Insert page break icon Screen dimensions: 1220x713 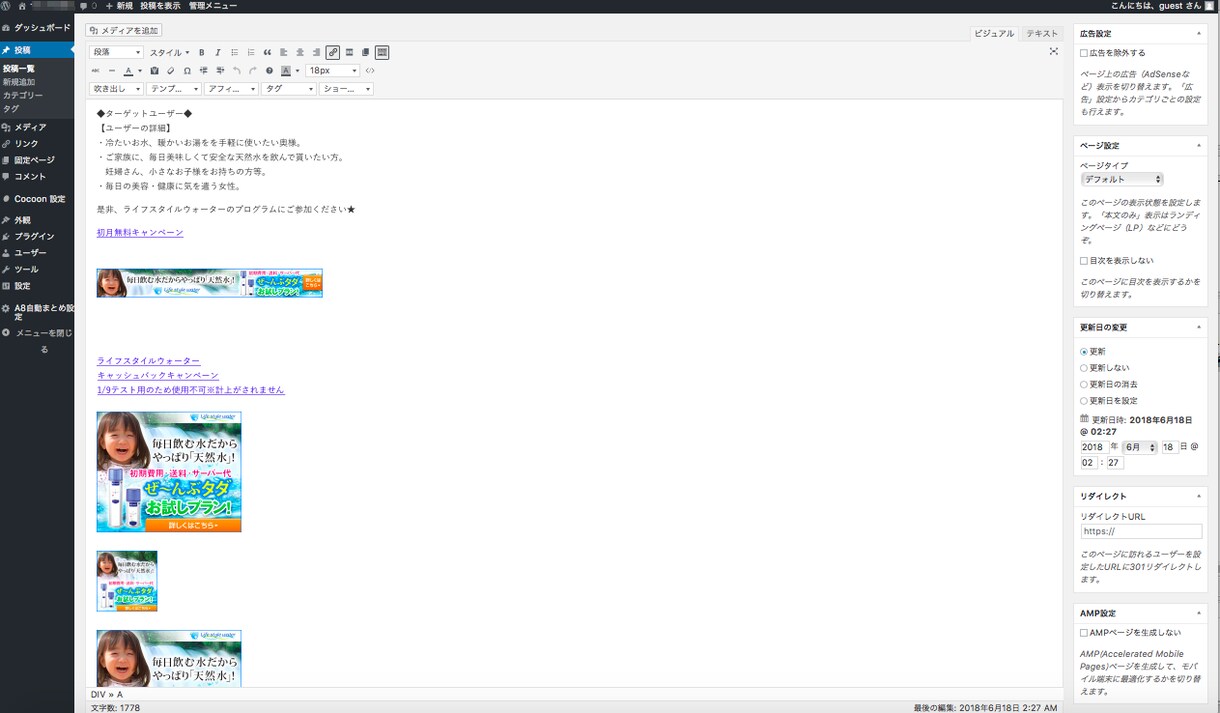(365, 52)
